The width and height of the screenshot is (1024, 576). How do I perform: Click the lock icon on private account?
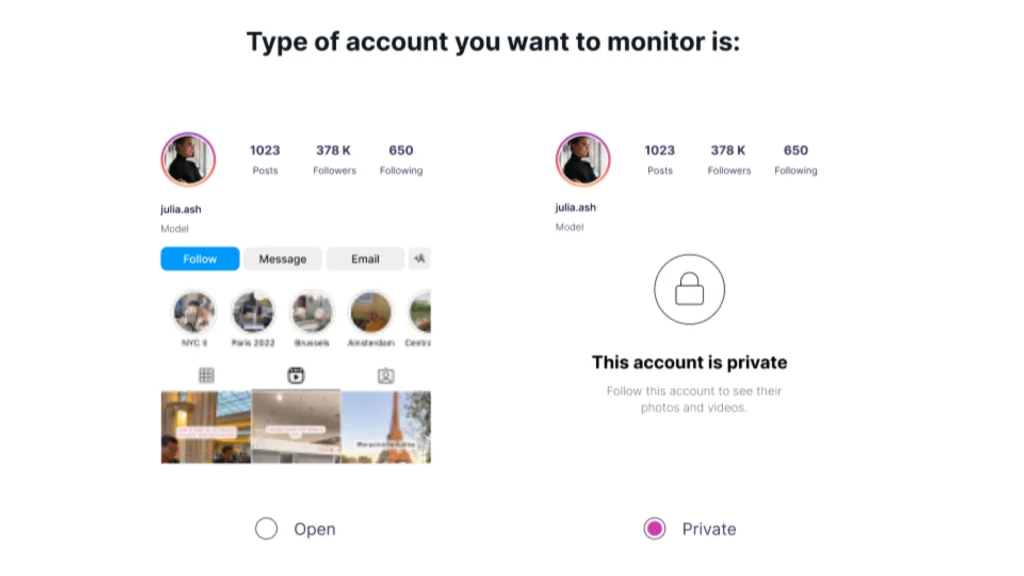(690, 289)
